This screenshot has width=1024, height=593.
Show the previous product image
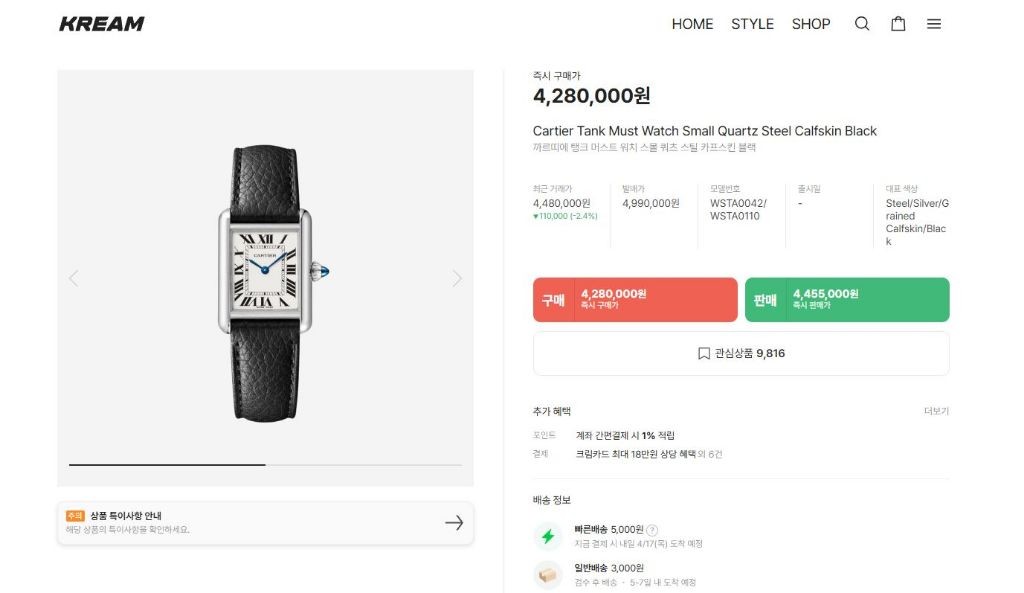tap(73, 278)
